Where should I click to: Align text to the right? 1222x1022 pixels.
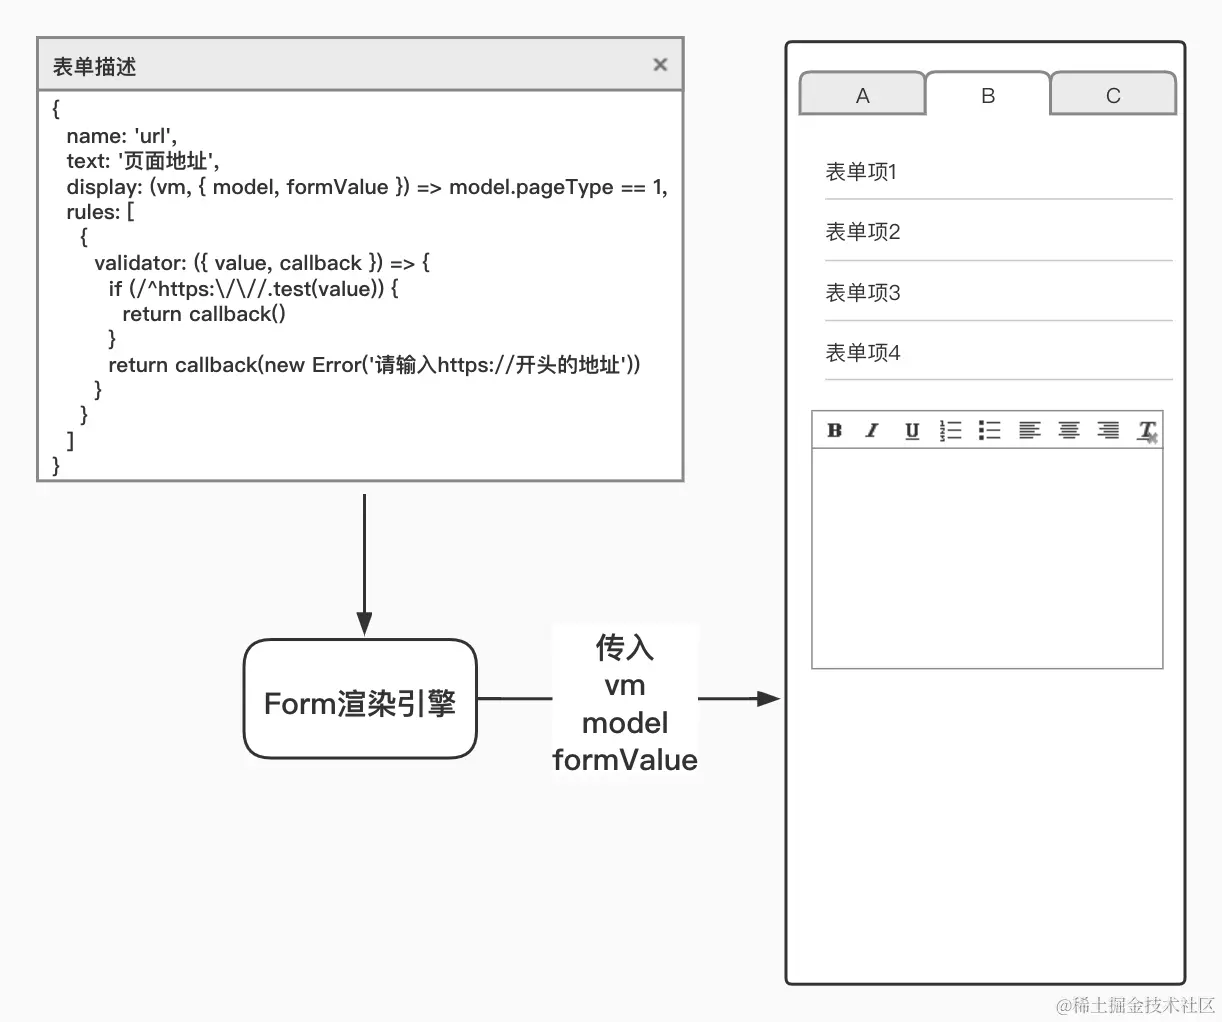pyautogui.click(x=1107, y=430)
